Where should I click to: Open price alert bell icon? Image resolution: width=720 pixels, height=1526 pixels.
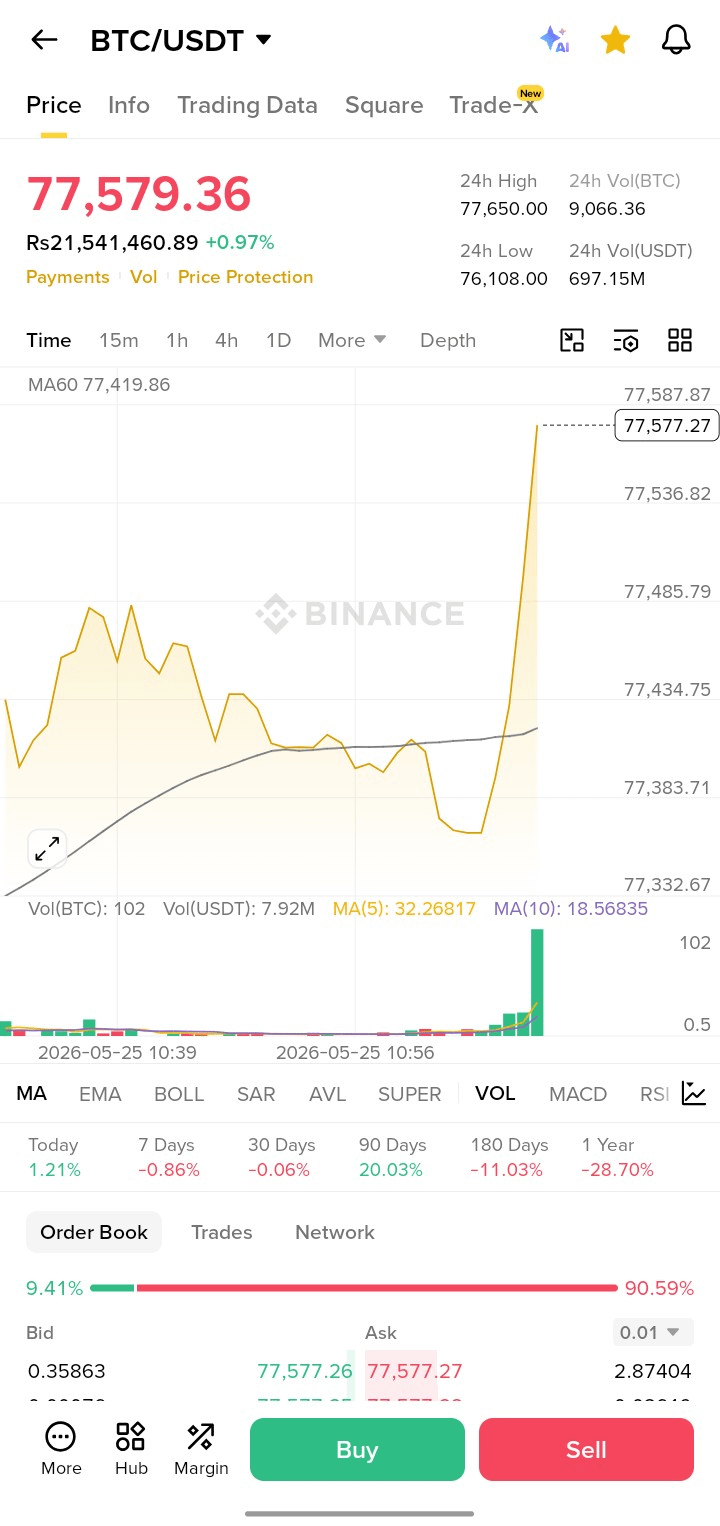[677, 40]
